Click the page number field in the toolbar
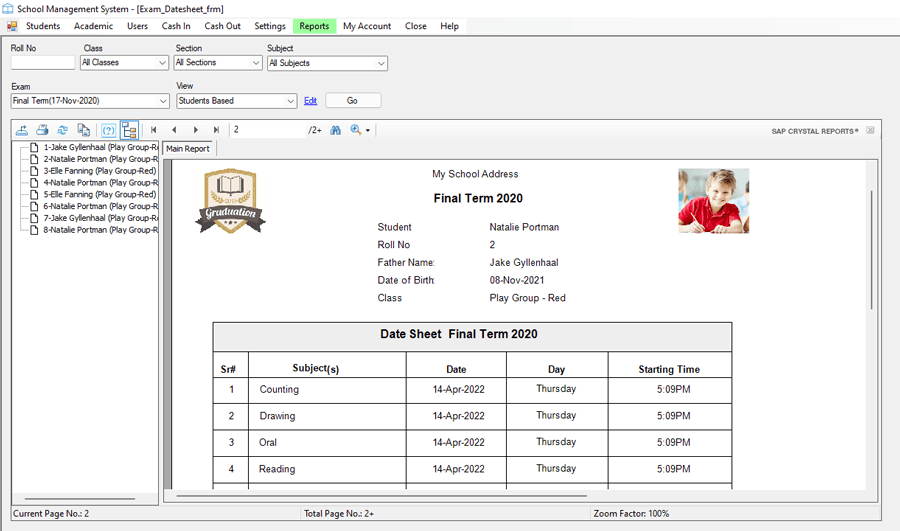 pyautogui.click(x=267, y=130)
